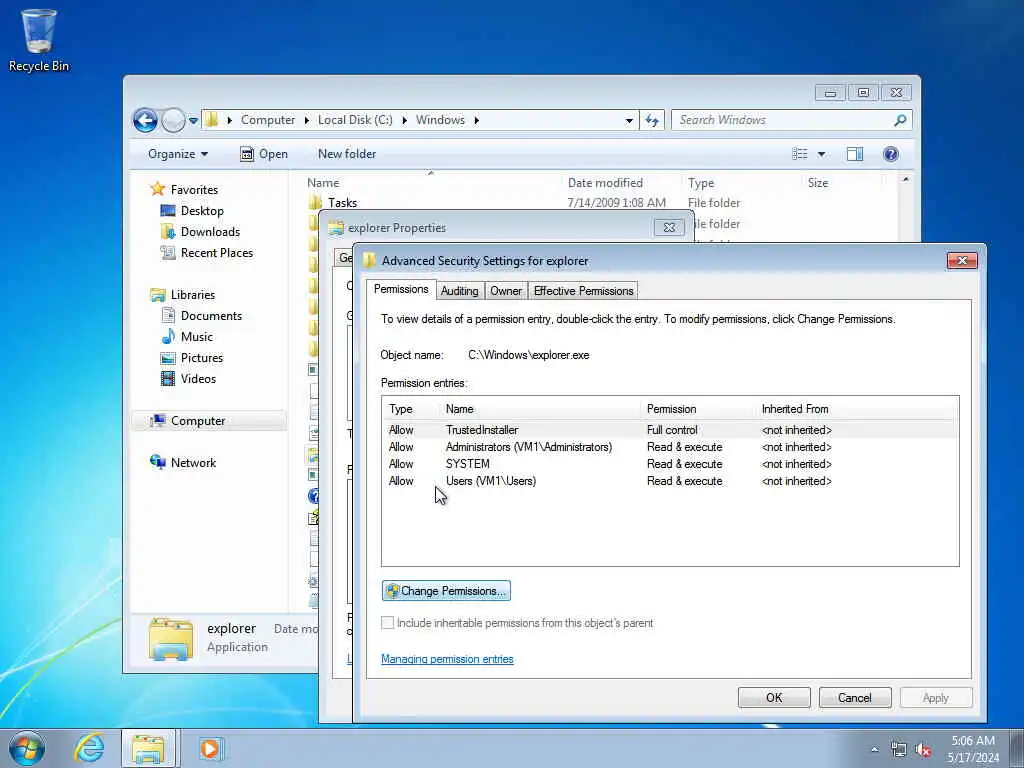Open Explorer Help question mark icon
The width and height of the screenshot is (1024, 768).
click(x=891, y=154)
